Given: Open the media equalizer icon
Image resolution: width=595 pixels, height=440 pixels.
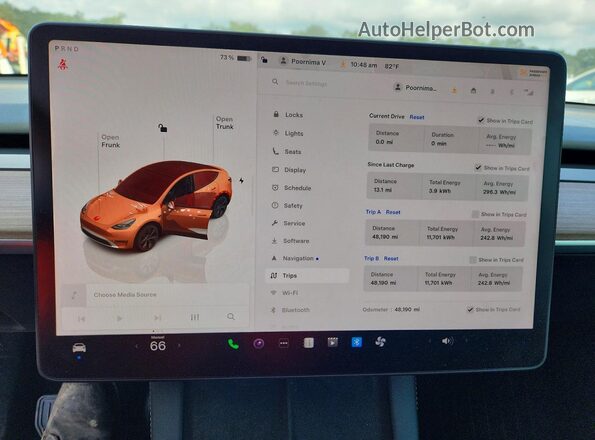Looking at the screenshot, I should pos(195,317).
